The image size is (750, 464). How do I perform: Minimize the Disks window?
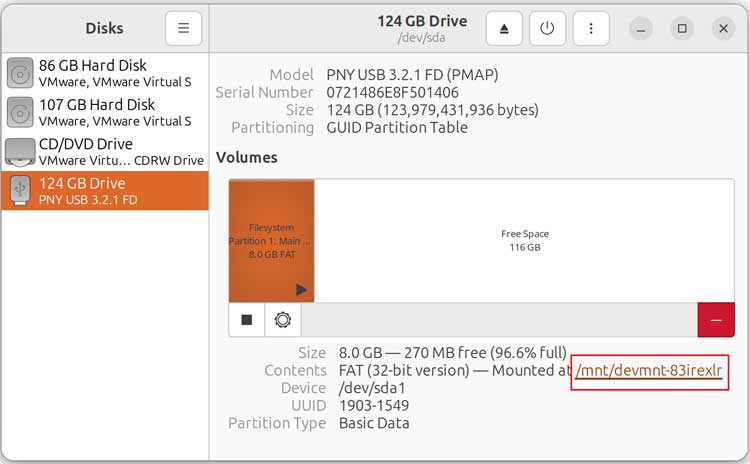[640, 29]
